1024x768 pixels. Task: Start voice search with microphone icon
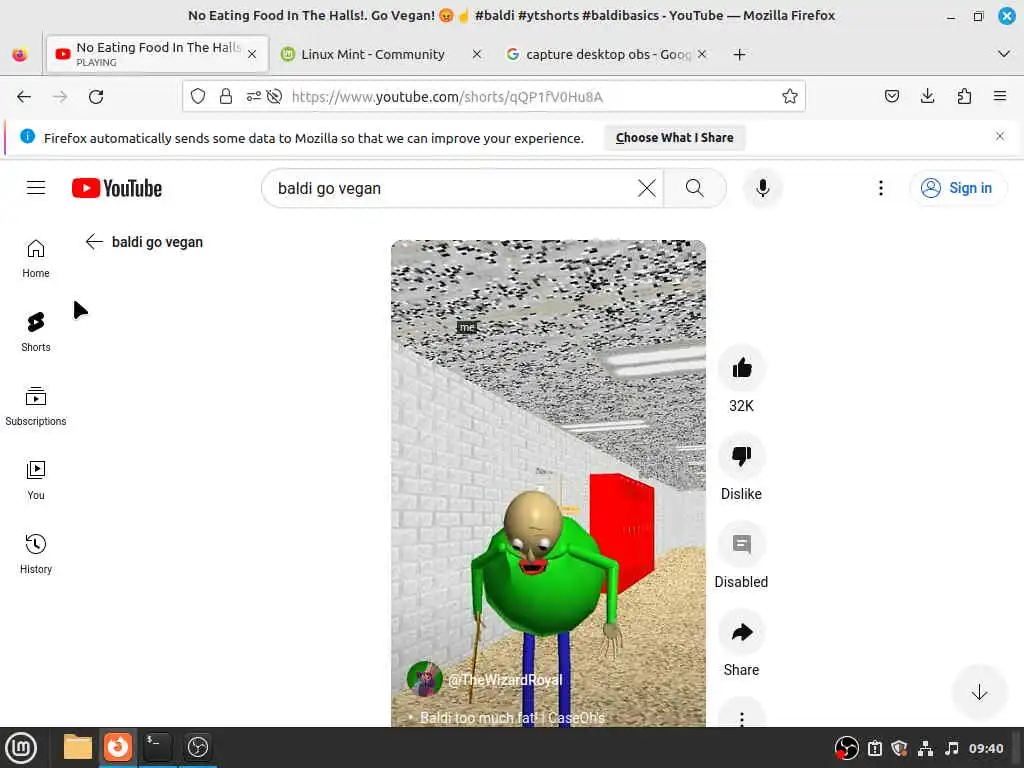762,188
